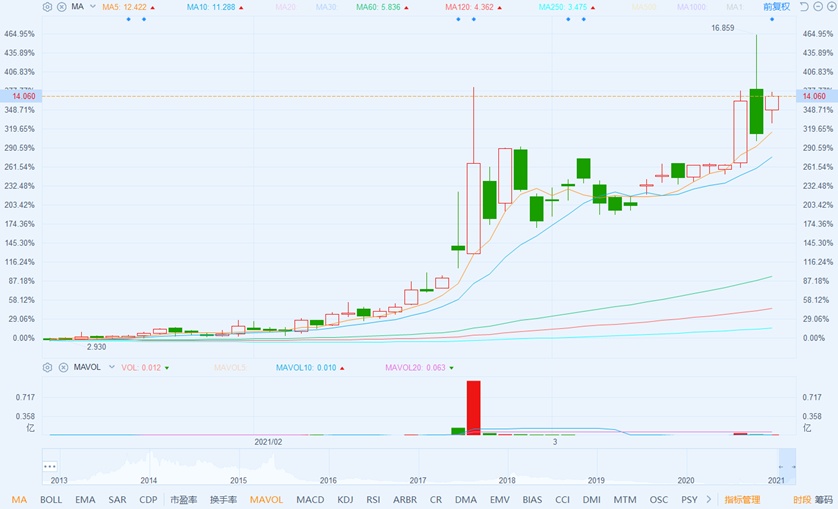Click the 时段 button

point(802,499)
